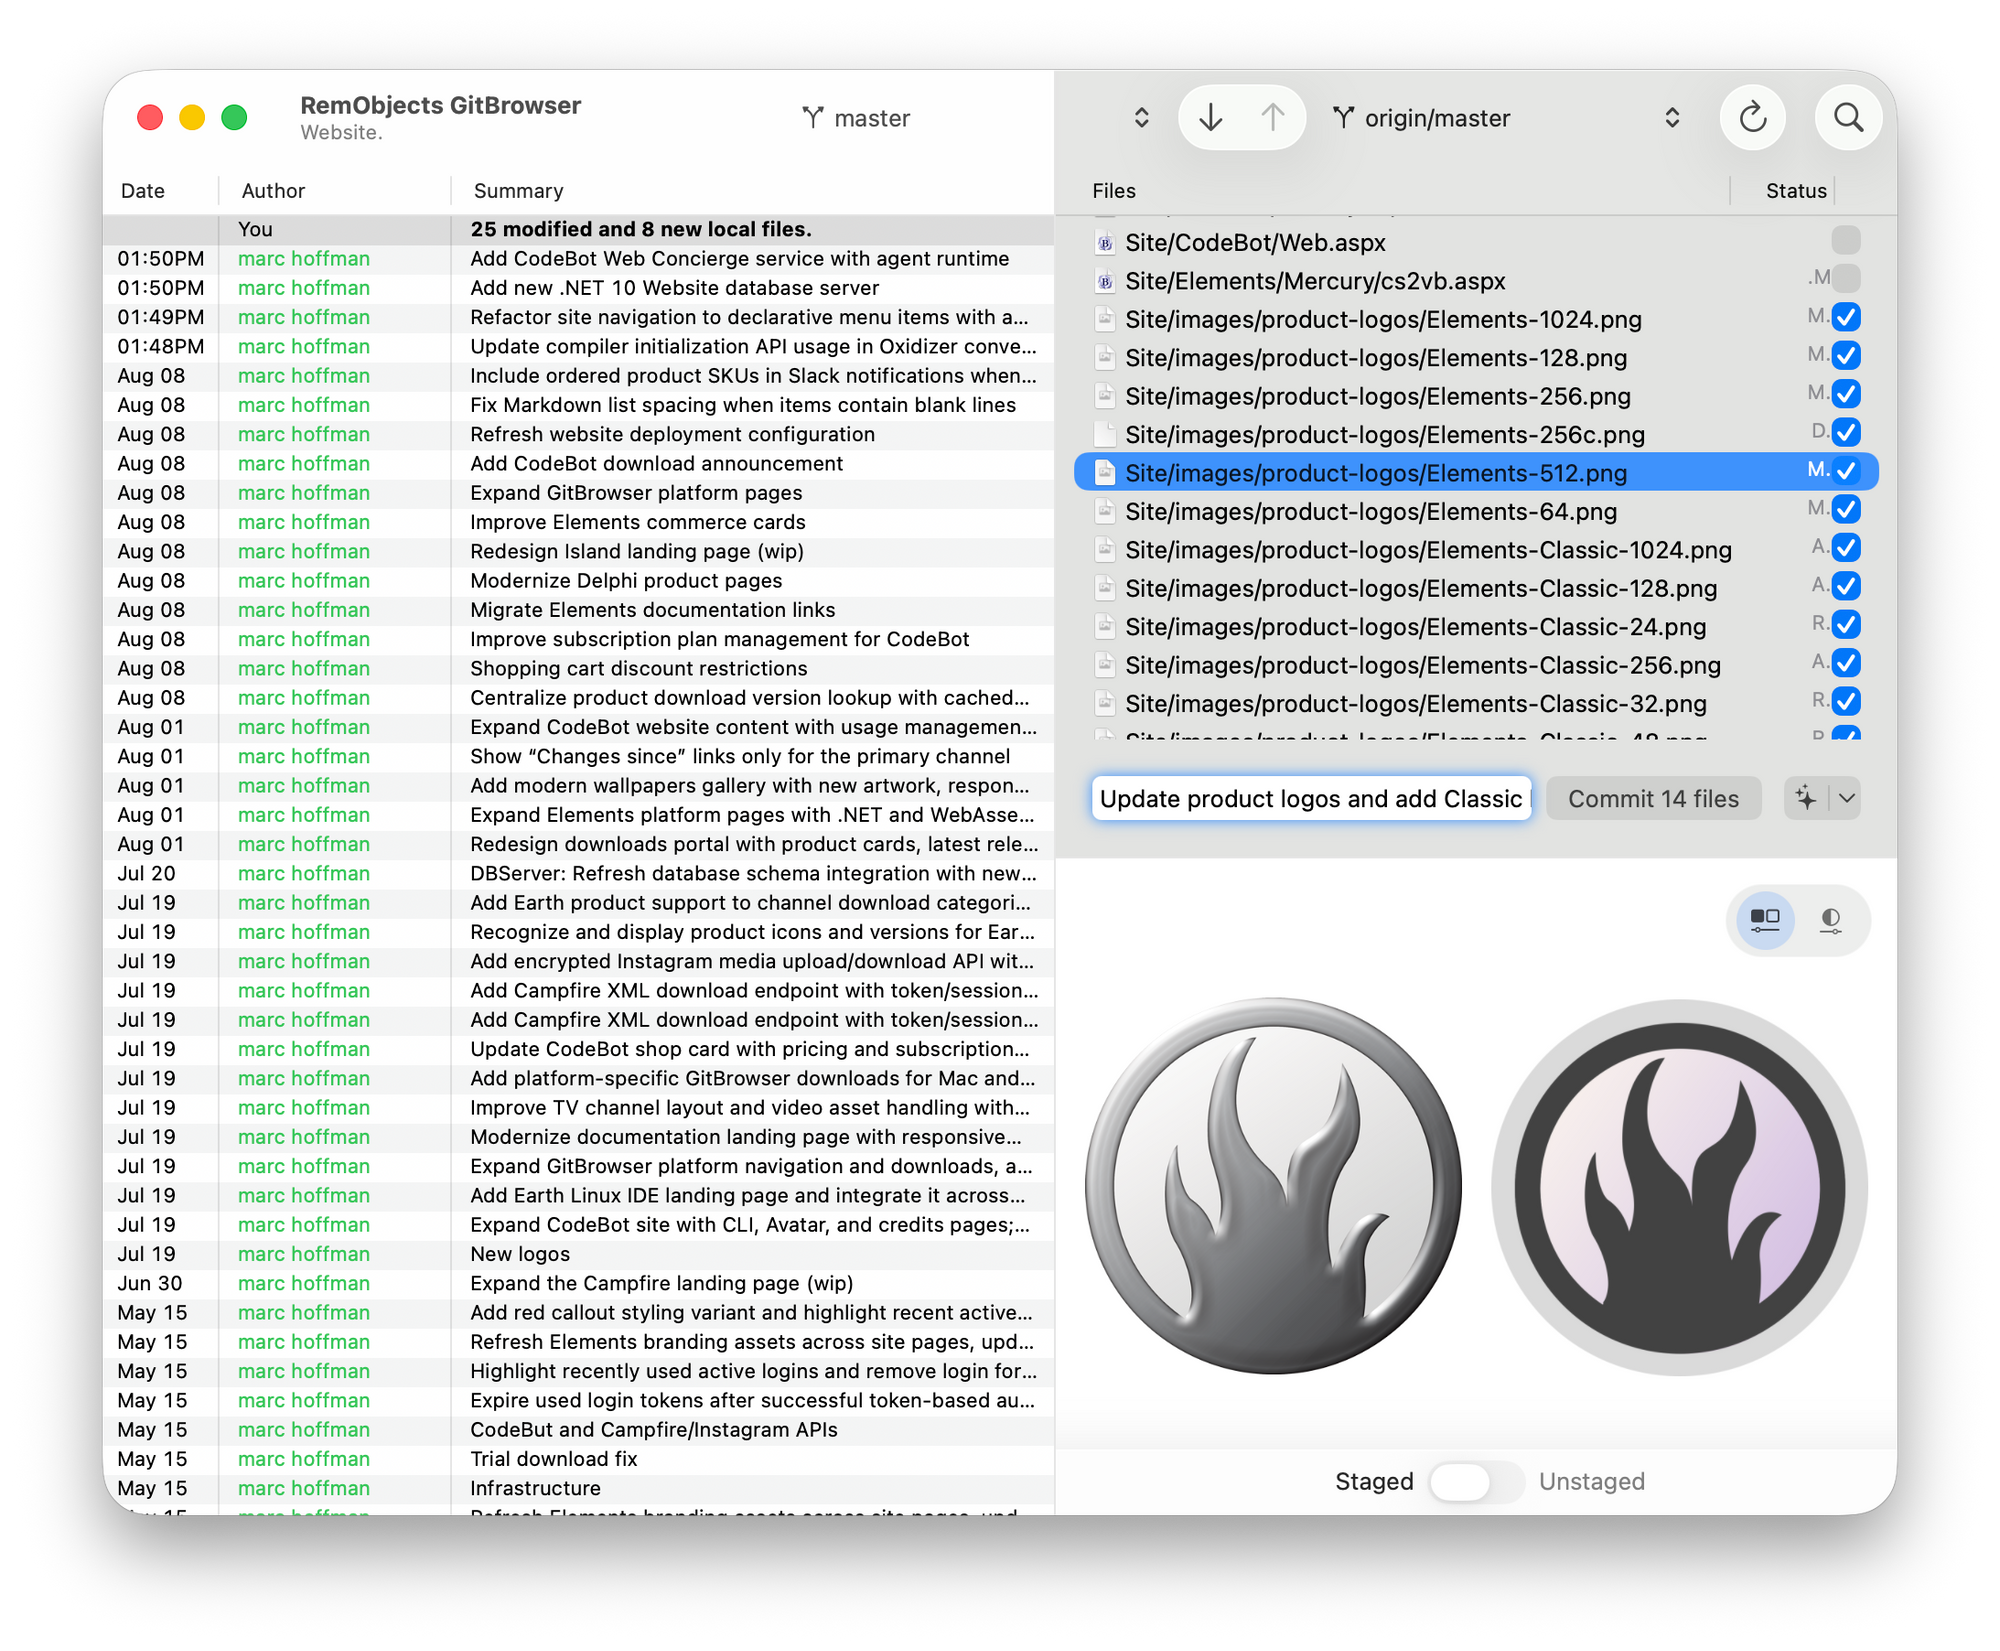Screen dimensions: 2000x1651
Task: Select commit 'Add new .NET 10 Website database server'
Action: [x=578, y=288]
